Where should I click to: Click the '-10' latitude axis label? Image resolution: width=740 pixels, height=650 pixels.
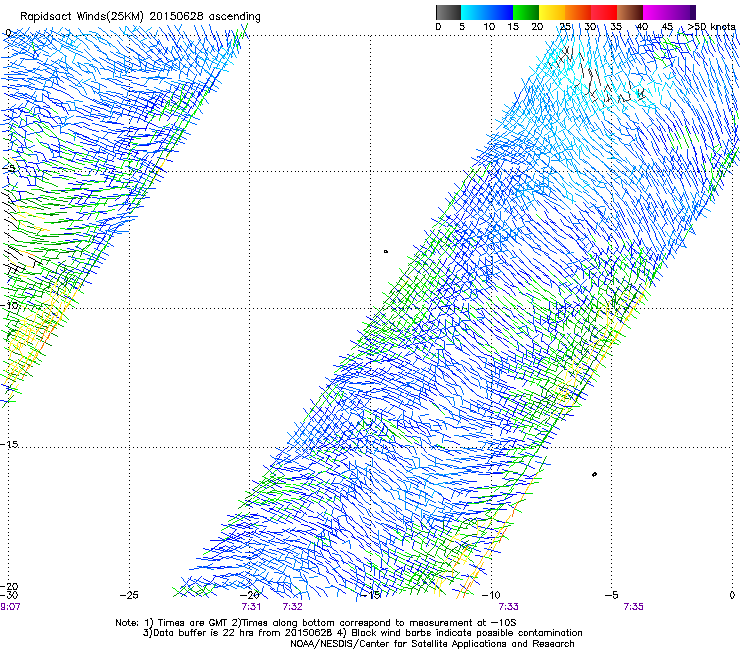coord(9,305)
